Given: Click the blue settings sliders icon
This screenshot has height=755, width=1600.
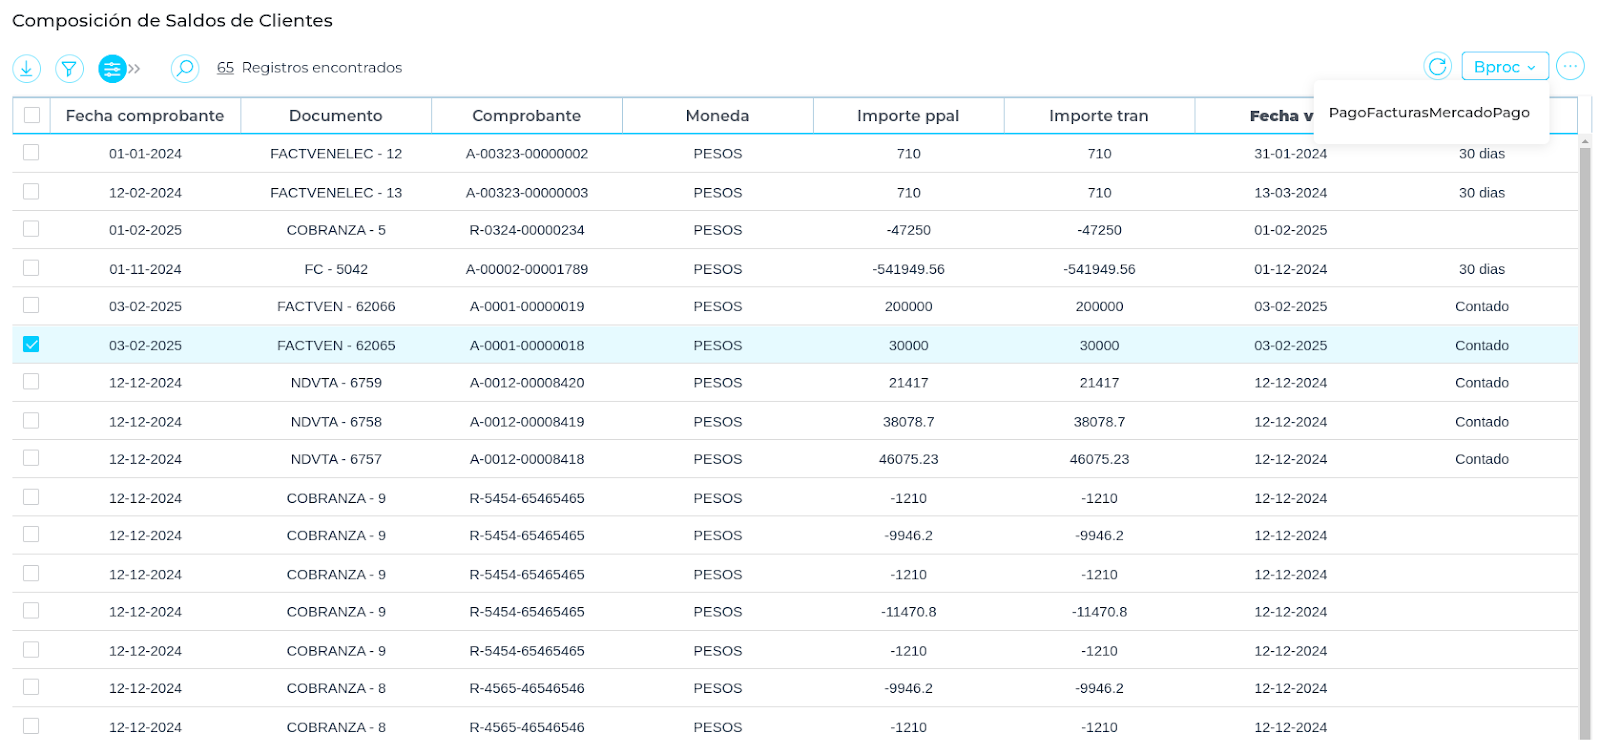Looking at the screenshot, I should pos(112,68).
